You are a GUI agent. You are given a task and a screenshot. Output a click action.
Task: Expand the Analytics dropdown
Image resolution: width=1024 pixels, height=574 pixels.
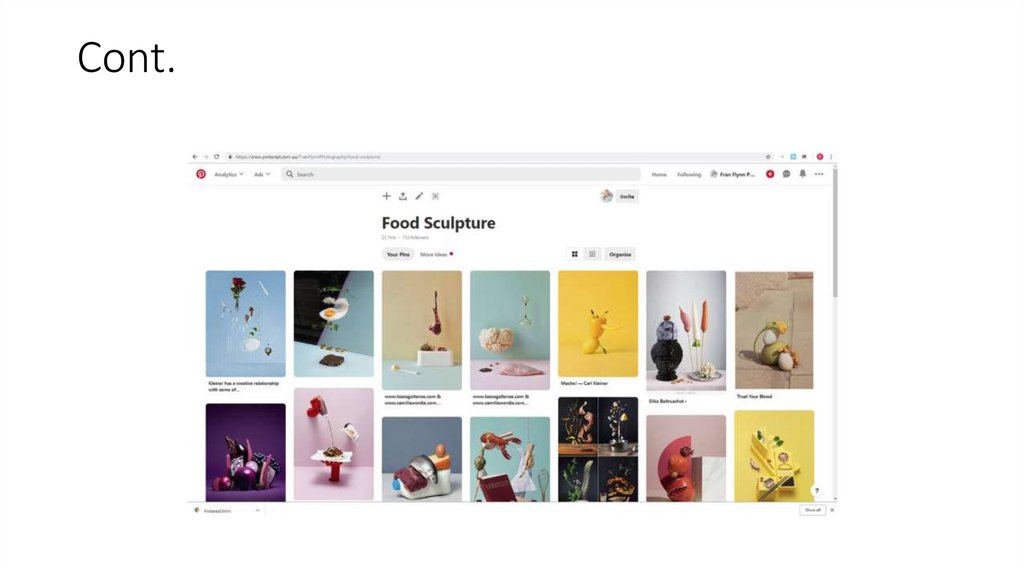229,174
